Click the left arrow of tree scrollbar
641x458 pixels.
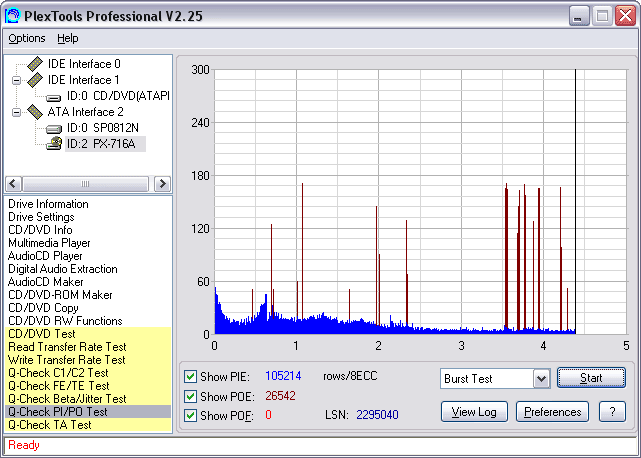tap(13, 184)
